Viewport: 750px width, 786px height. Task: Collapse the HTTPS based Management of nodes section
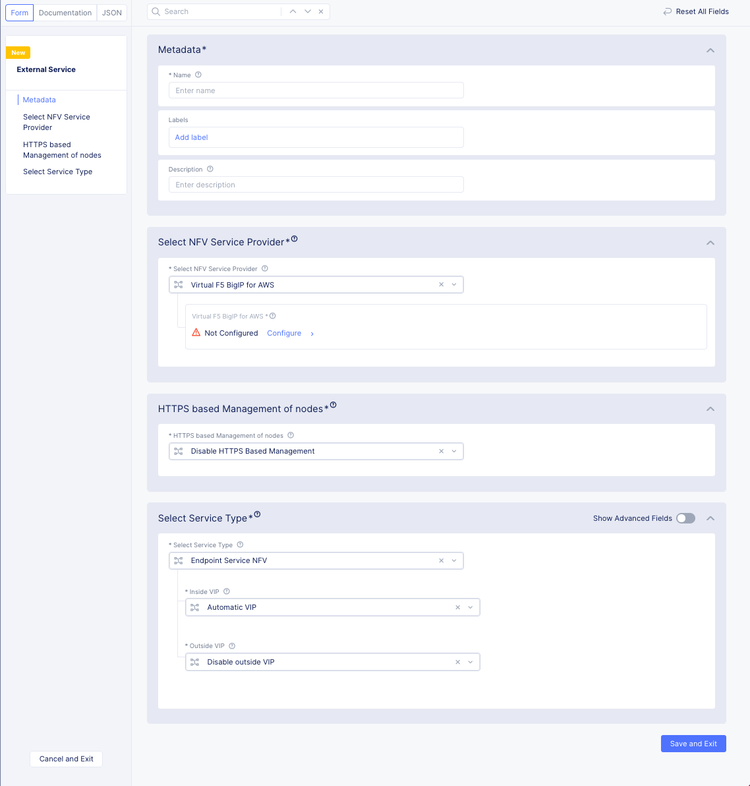[710, 409]
